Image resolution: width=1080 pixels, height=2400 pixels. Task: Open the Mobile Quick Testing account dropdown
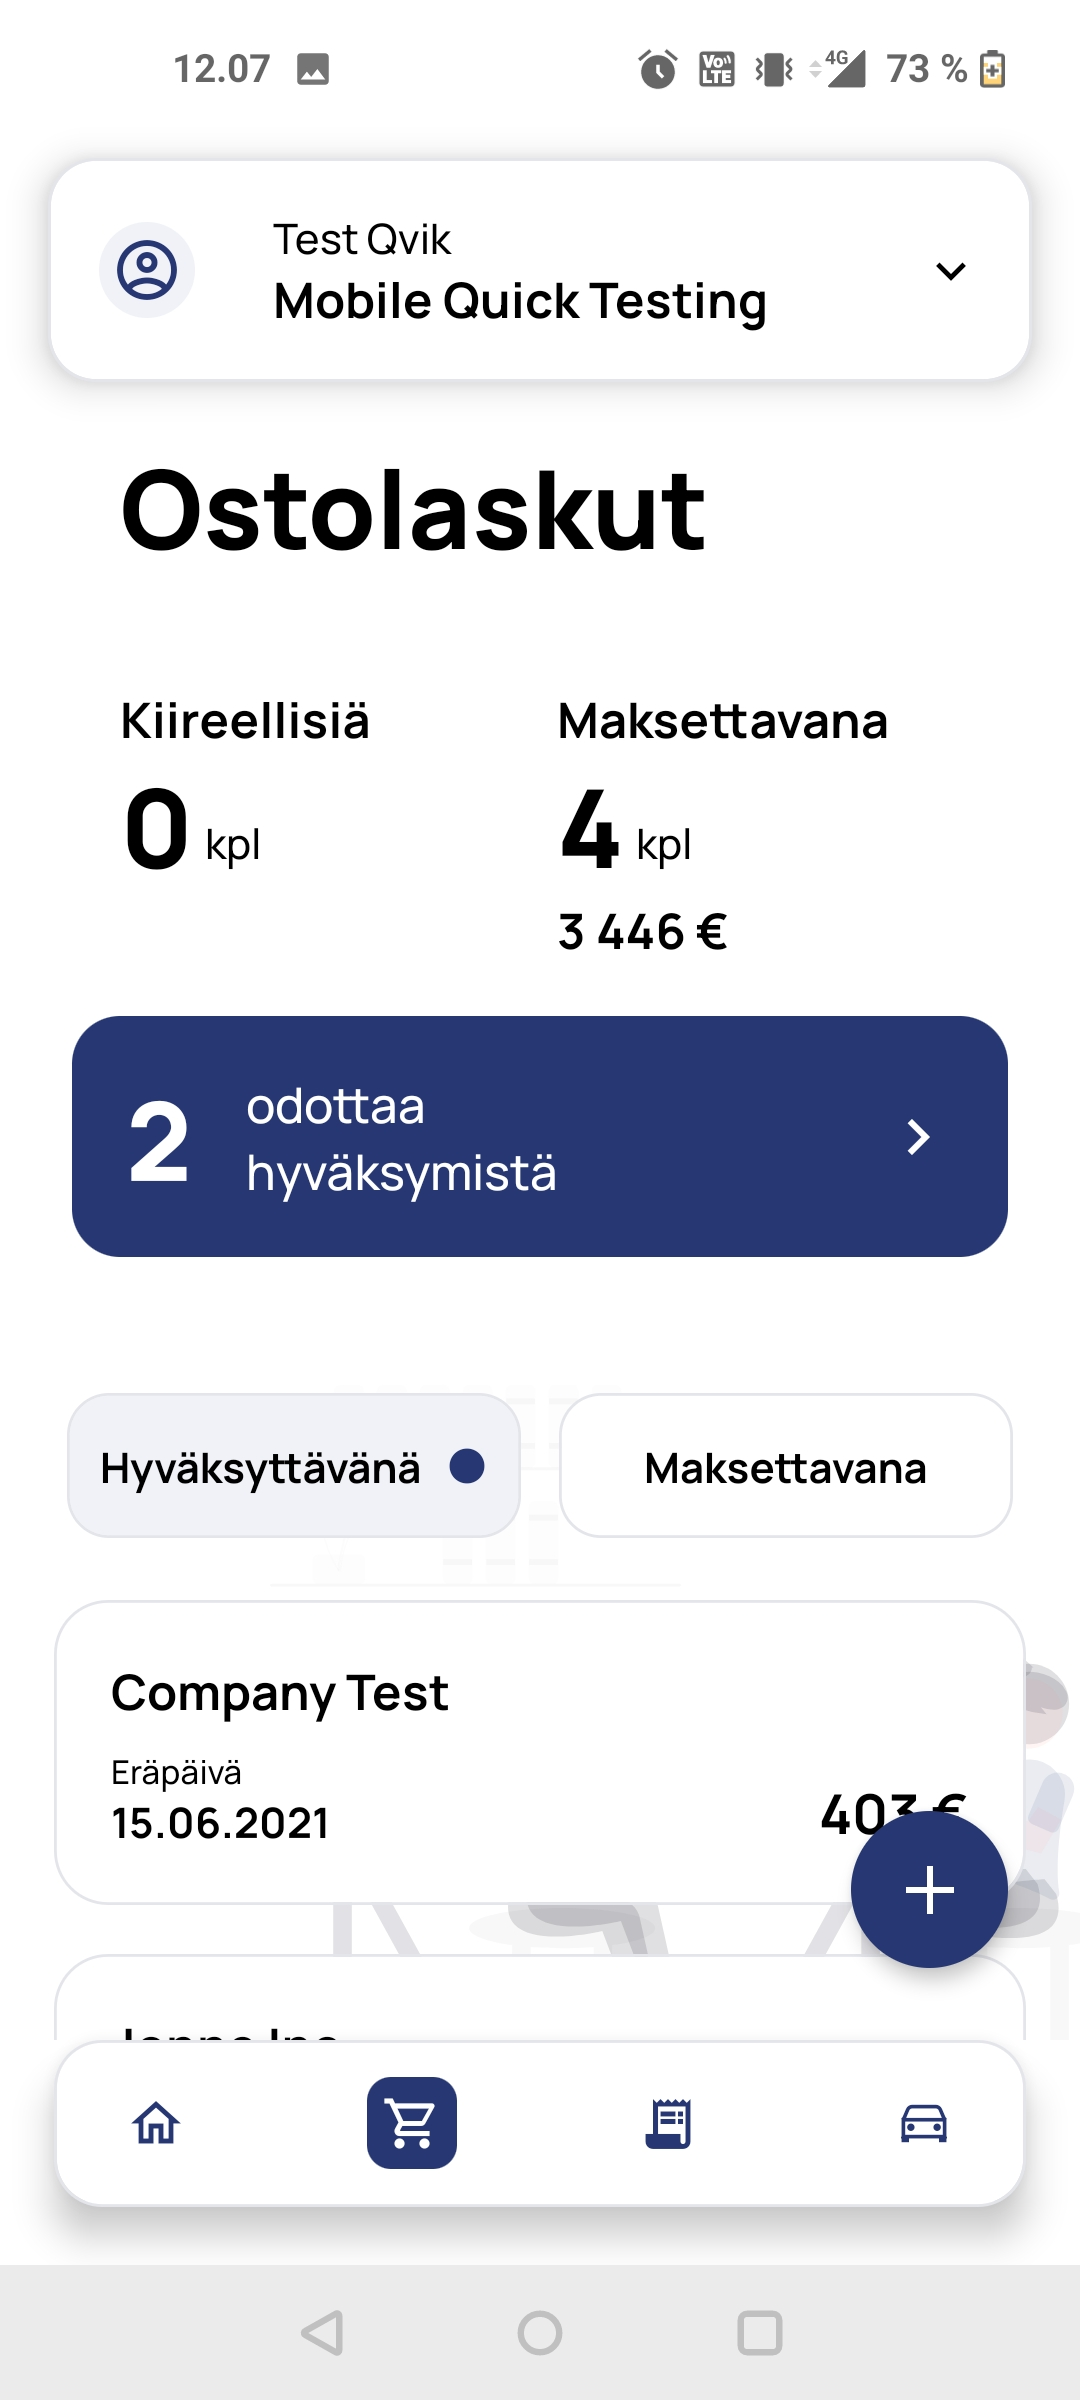point(540,270)
